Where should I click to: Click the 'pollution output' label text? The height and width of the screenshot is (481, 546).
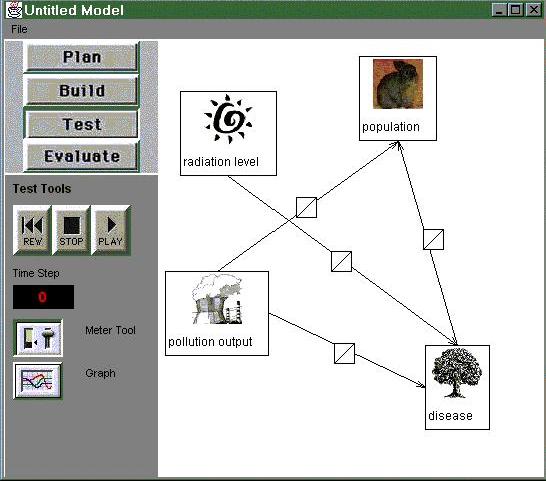[x=210, y=342]
